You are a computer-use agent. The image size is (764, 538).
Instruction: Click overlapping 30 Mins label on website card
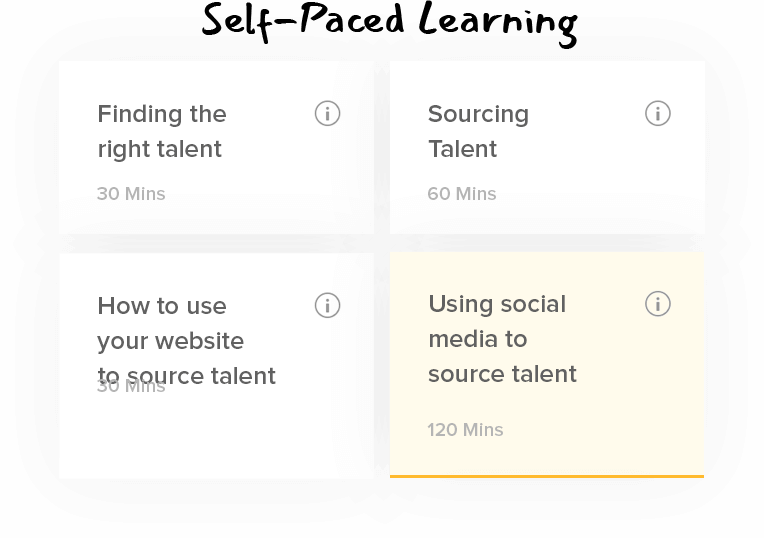coord(131,386)
